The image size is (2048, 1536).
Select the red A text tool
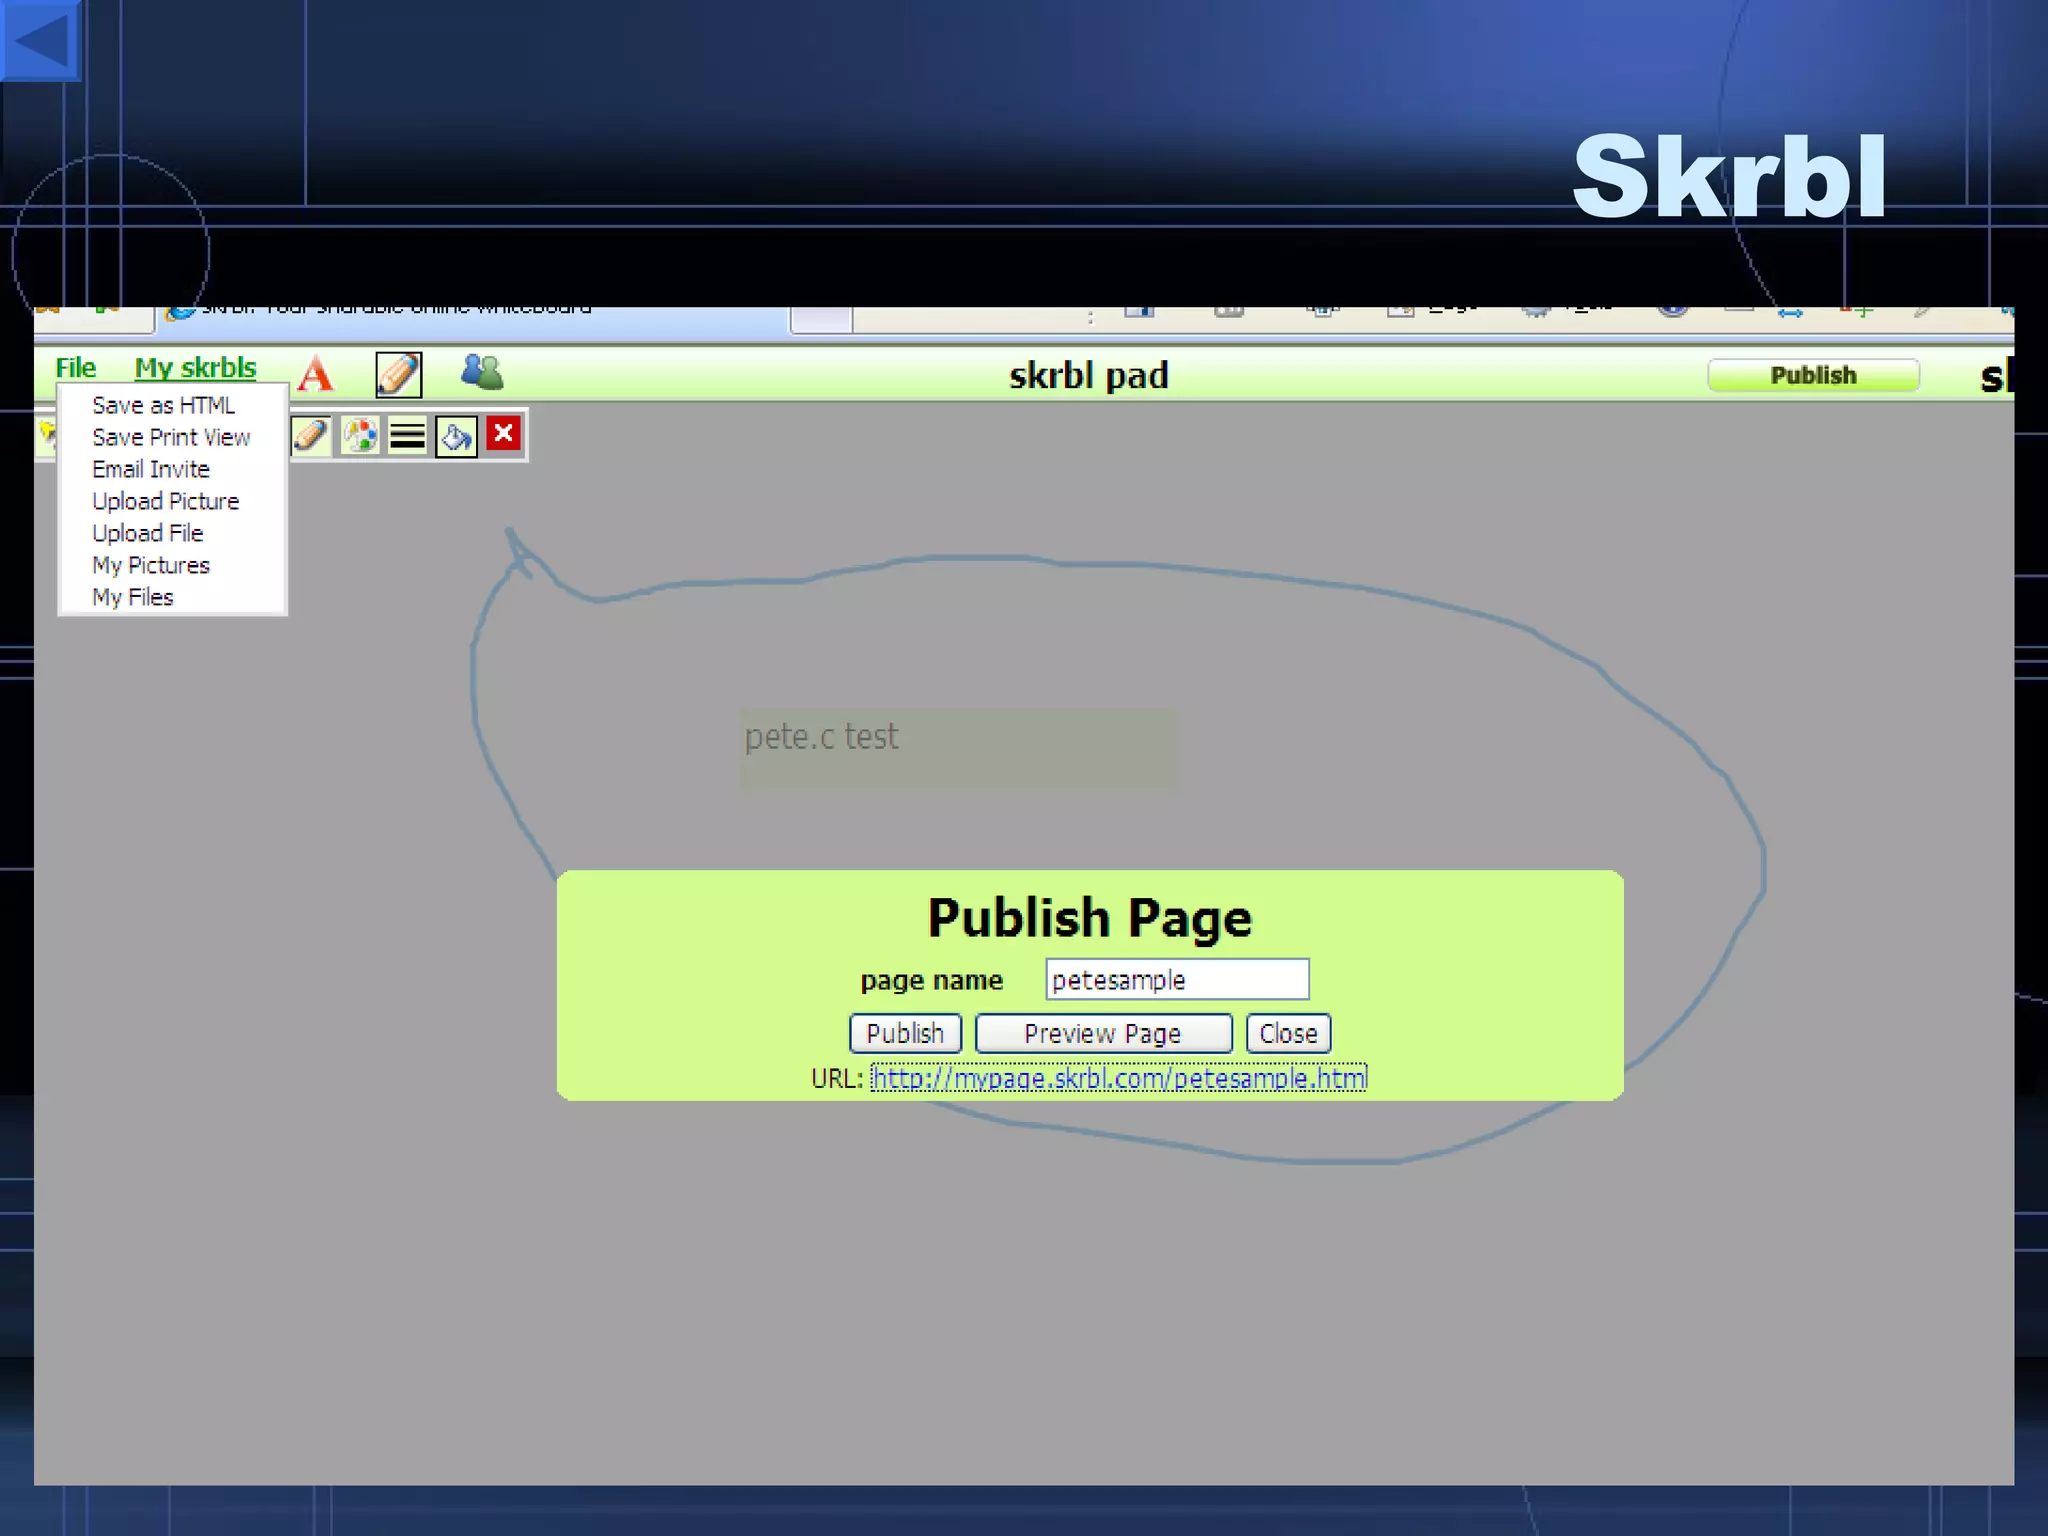click(x=316, y=374)
